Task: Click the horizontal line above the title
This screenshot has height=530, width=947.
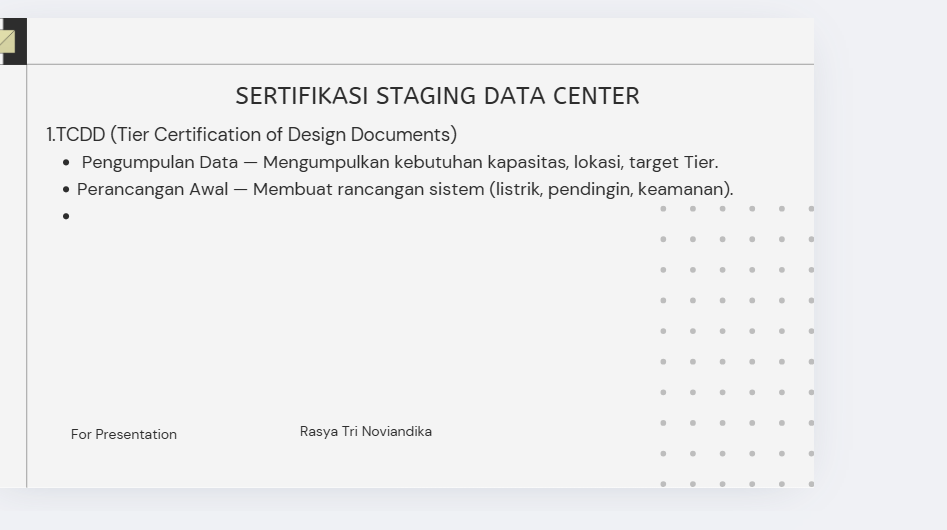Action: pyautogui.click(x=420, y=65)
